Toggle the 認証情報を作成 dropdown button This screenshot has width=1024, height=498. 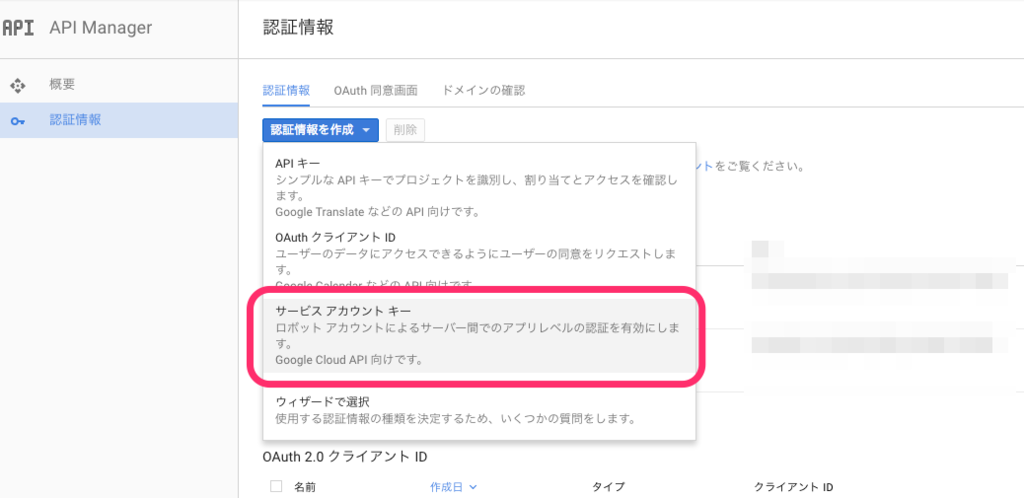click(x=321, y=130)
